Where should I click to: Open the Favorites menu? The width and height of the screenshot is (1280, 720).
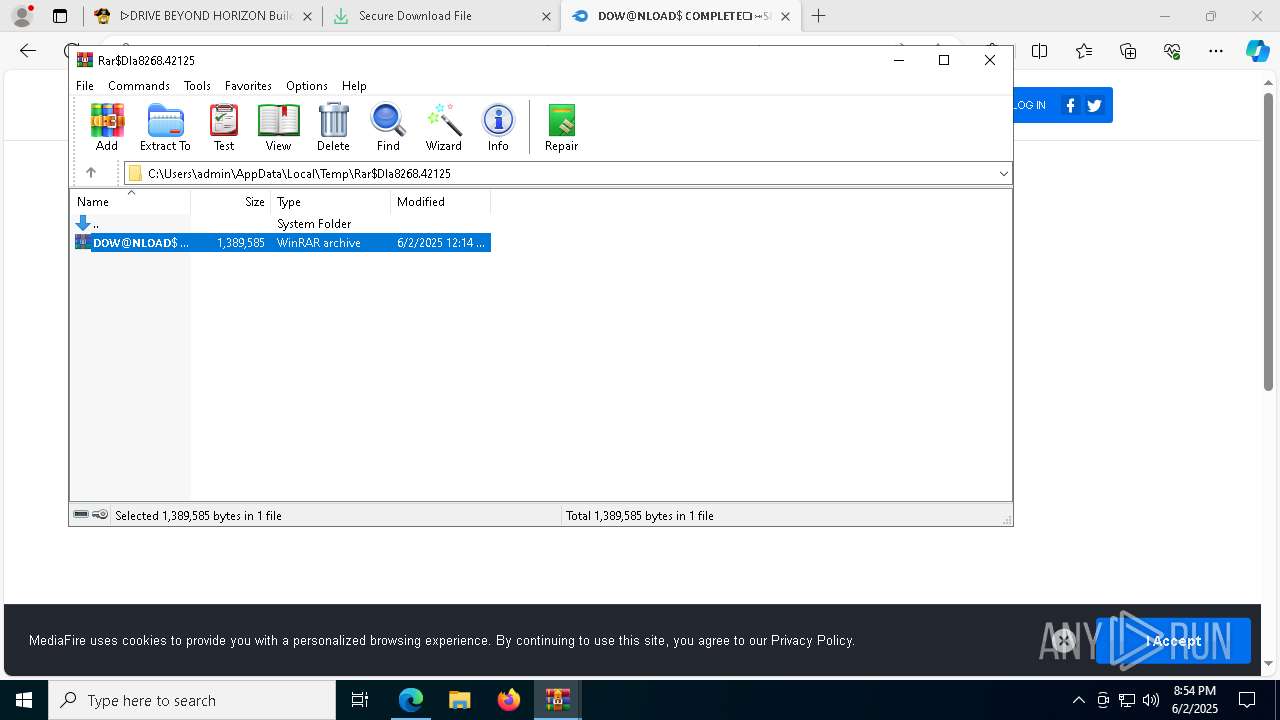[x=248, y=86]
